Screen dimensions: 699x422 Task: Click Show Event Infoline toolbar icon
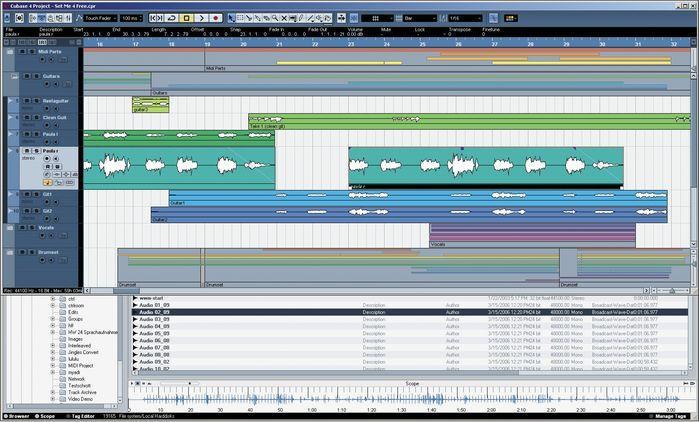coord(41,18)
